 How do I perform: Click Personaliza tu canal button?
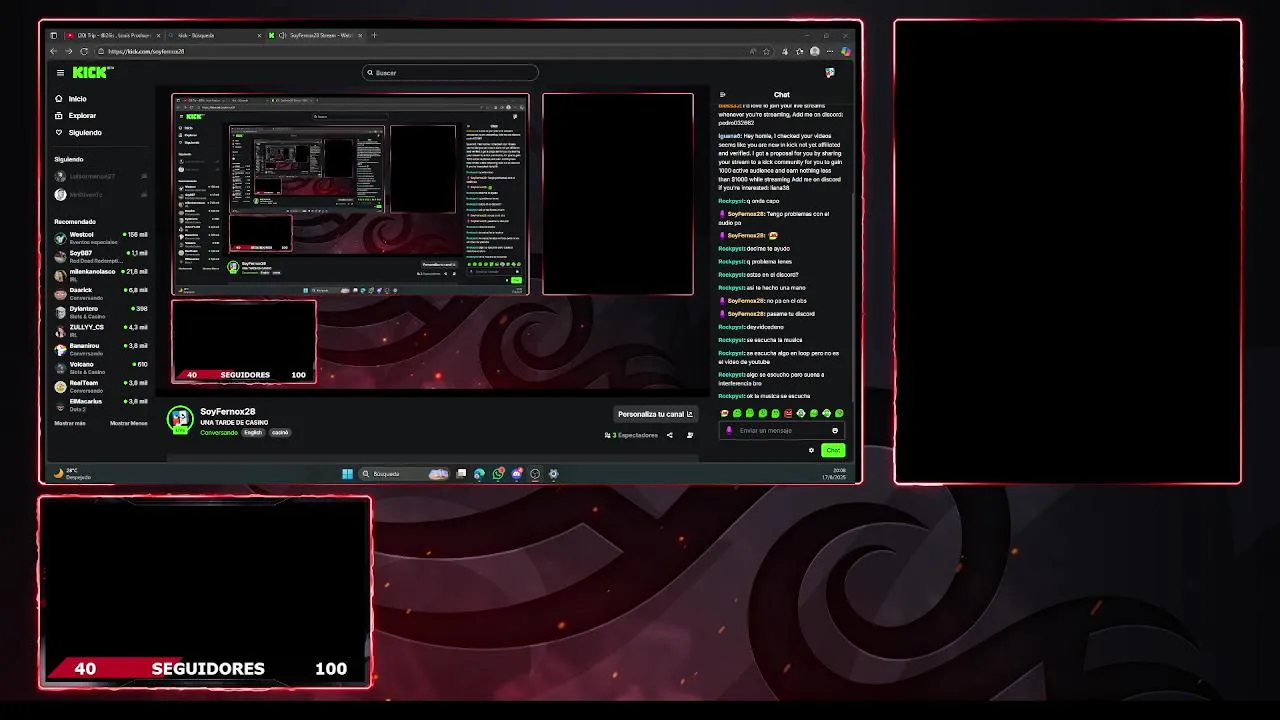[x=655, y=414]
